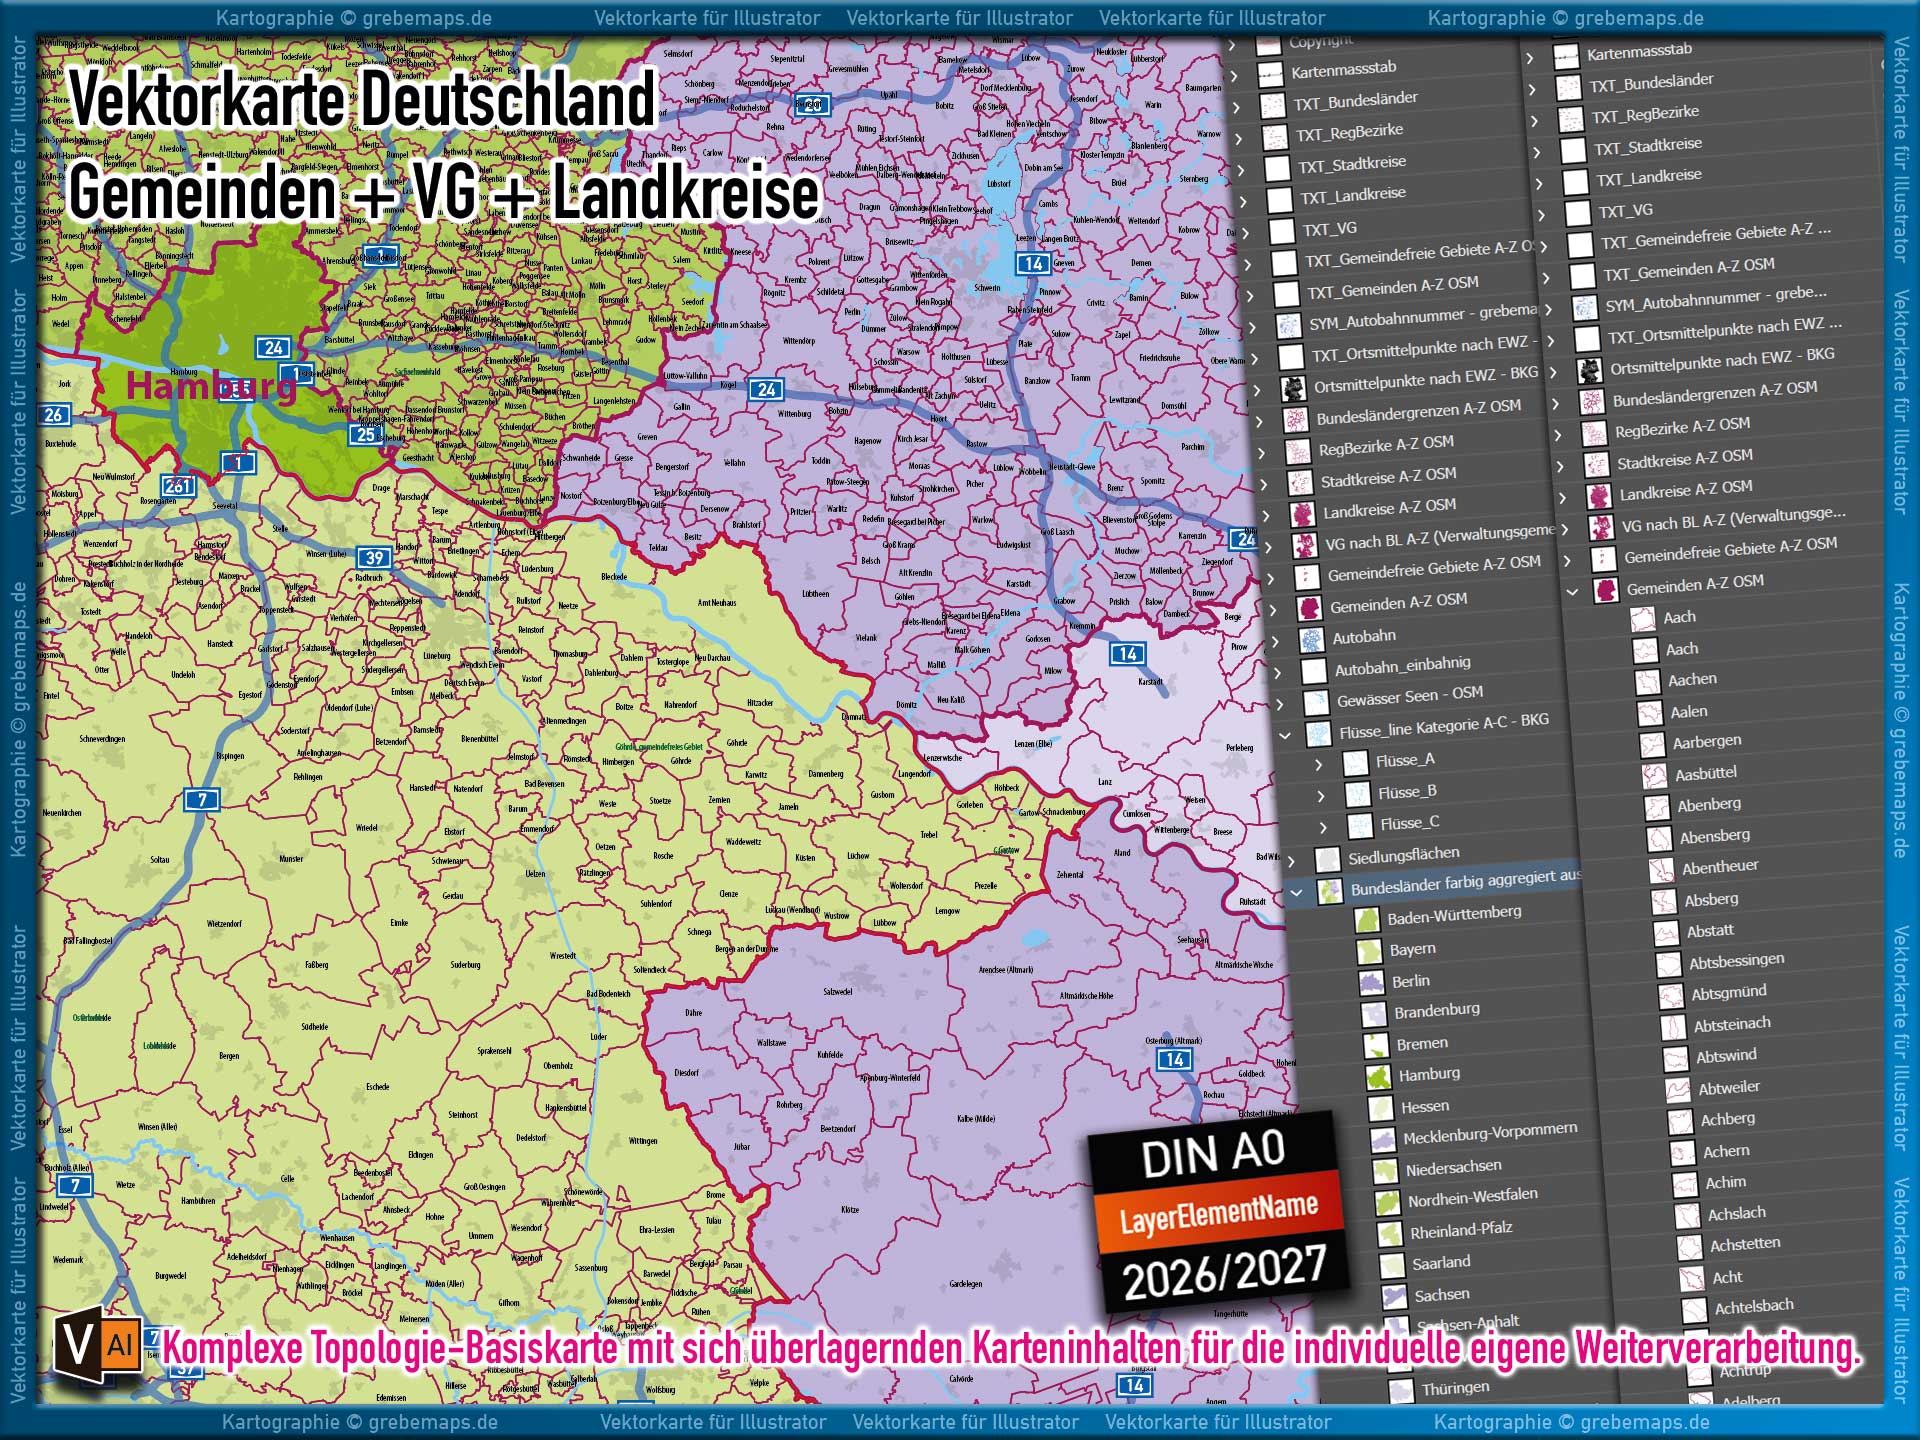Select the Sachsen sublayer name
This screenshot has width=1920, height=1440.
click(1442, 1295)
